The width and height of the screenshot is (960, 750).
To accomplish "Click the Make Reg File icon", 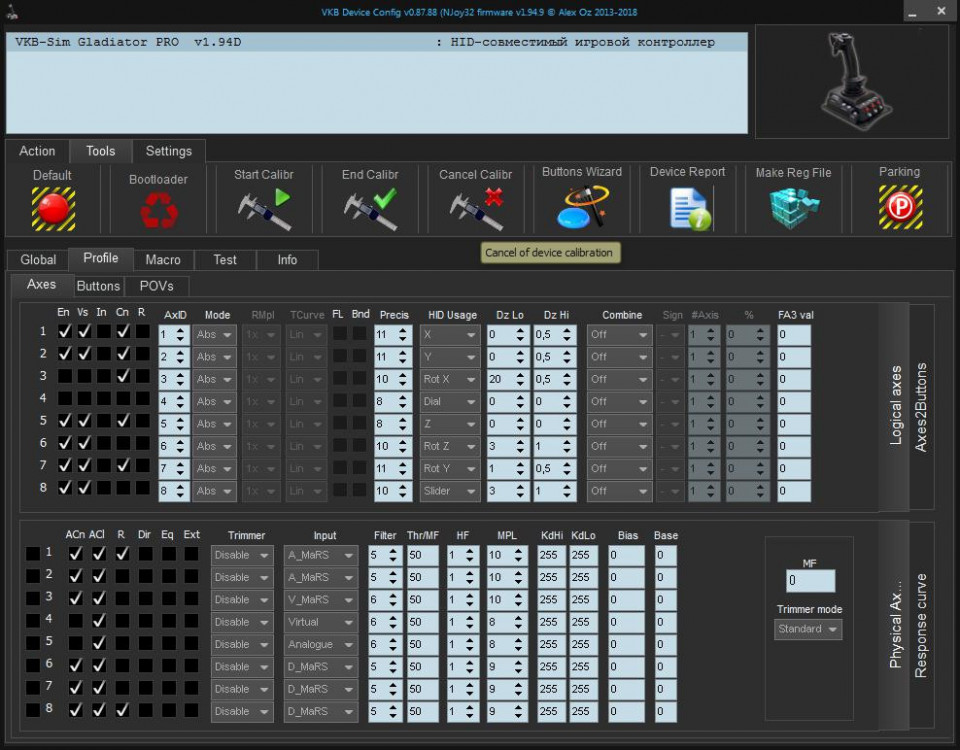I will [x=794, y=208].
